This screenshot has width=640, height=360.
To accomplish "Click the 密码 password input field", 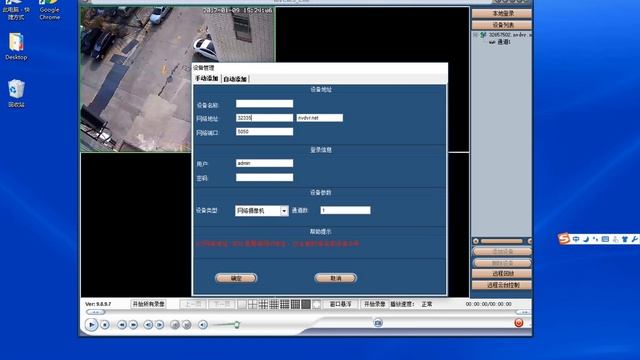I will [x=264, y=178].
